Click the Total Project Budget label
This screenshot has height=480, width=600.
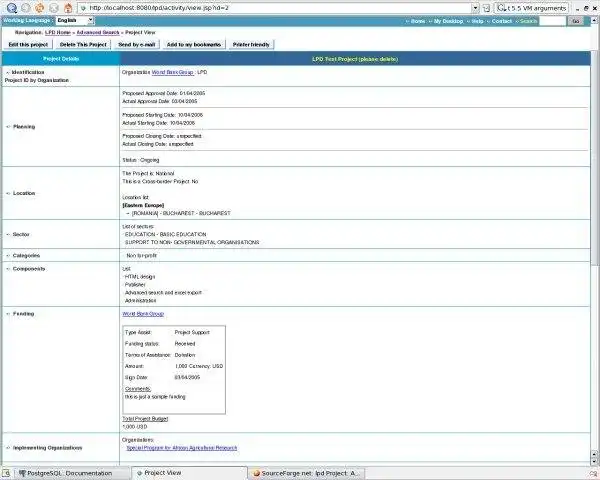pos(145,419)
